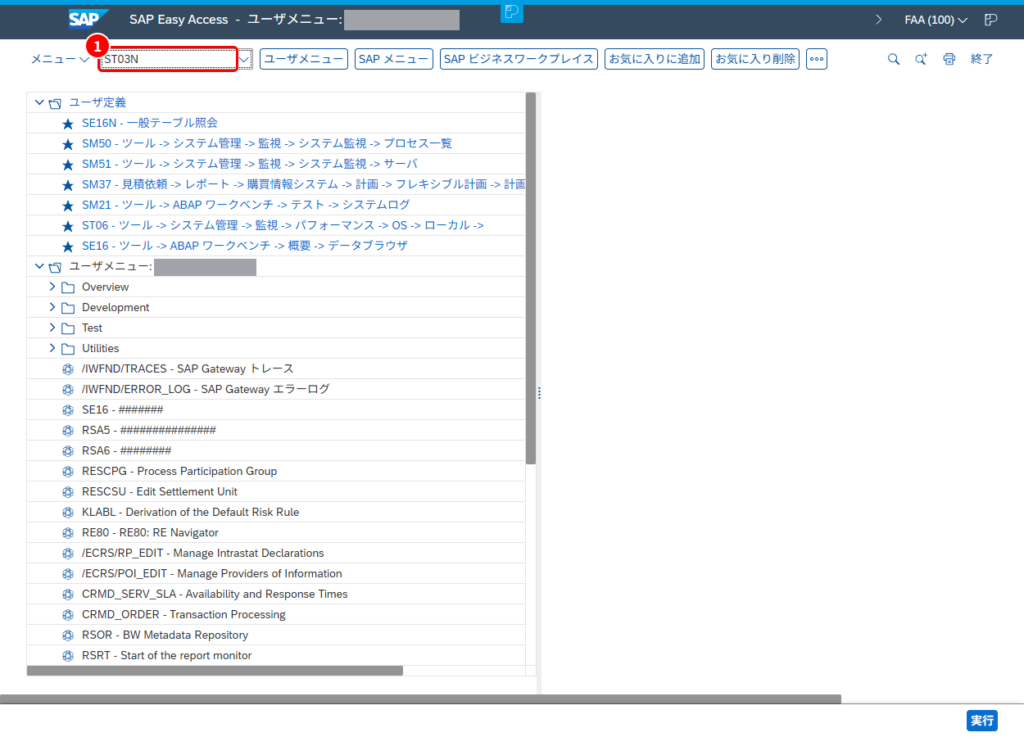Open the FAA (100) system dropdown
Screen dimensions: 1024x737
click(936, 20)
